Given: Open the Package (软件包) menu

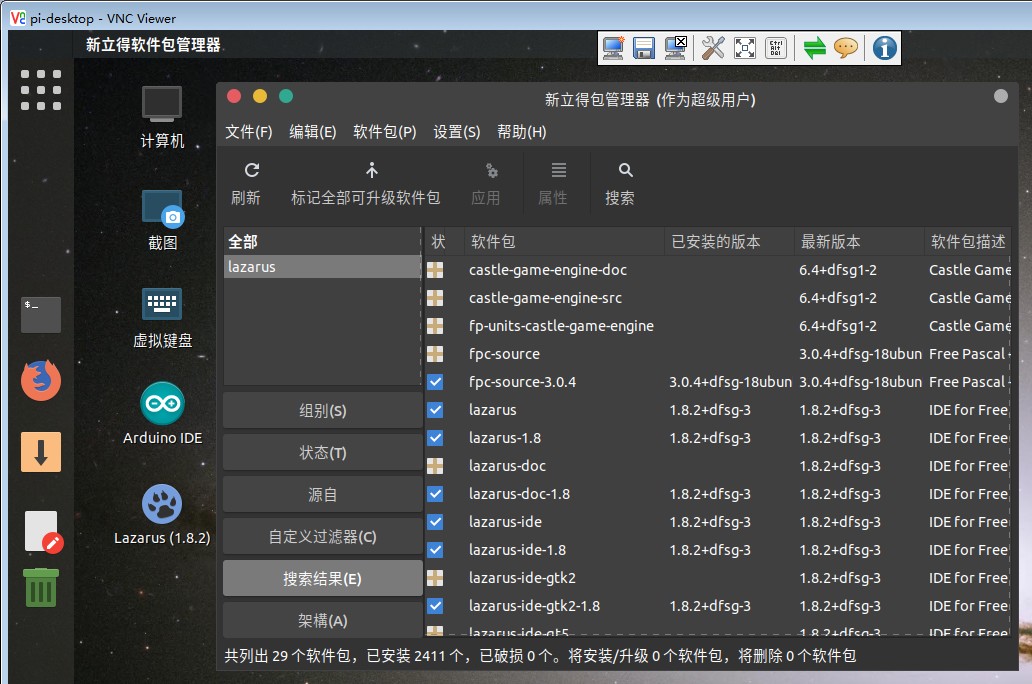Looking at the screenshot, I should coord(385,132).
